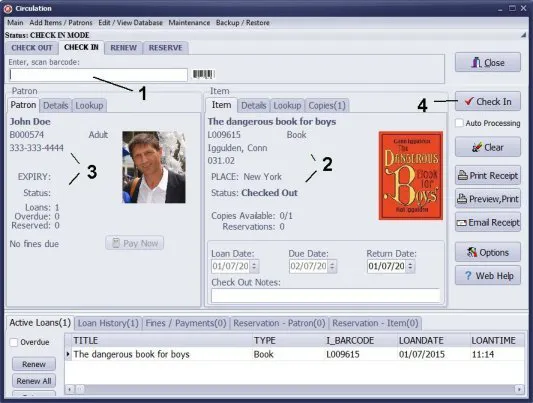The height and width of the screenshot is (403, 533).
Task: Click the Renew button
Action: pos(34,364)
